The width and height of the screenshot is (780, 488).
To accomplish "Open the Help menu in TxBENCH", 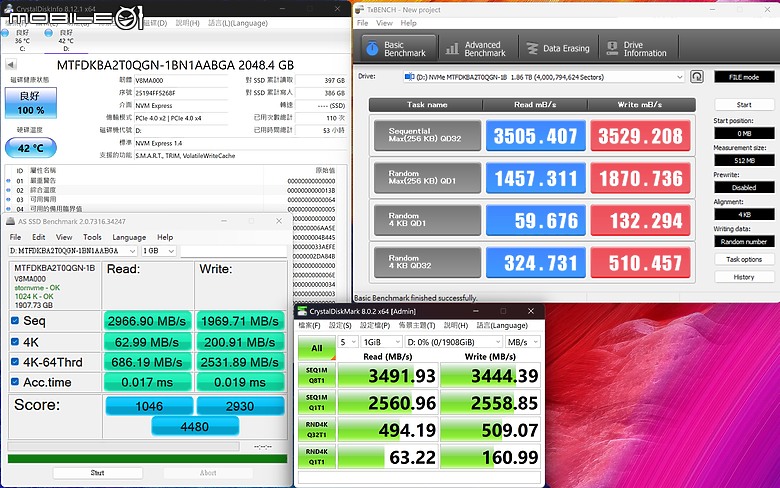I will tap(408, 23).
